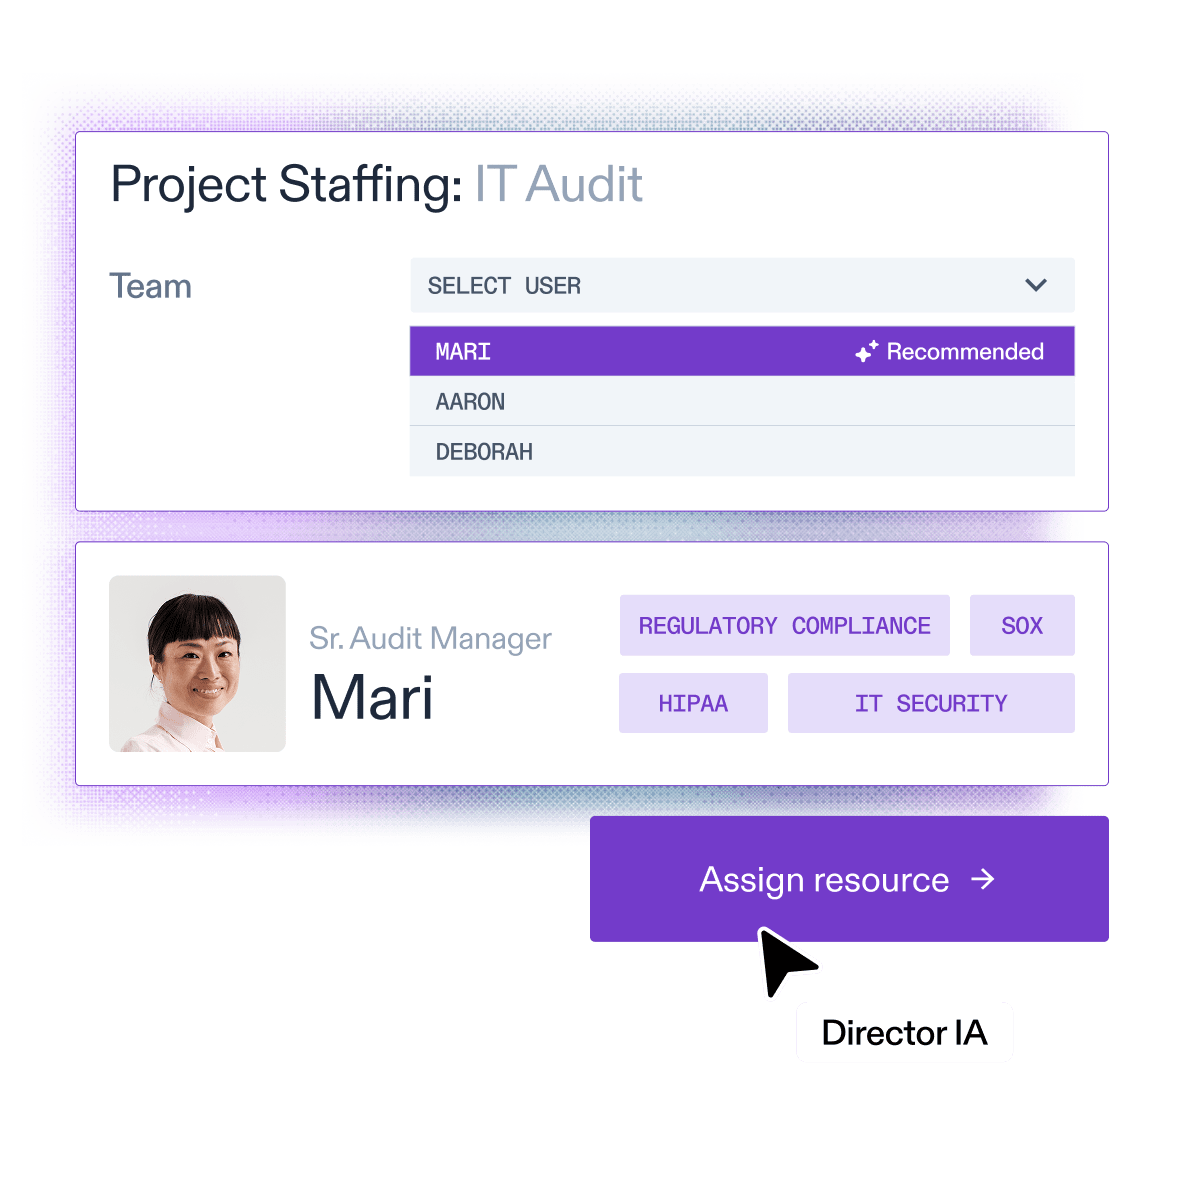Select the REGULATORY COMPLIANCE skill tag
The width and height of the screenshot is (1184, 1184).
point(785,625)
